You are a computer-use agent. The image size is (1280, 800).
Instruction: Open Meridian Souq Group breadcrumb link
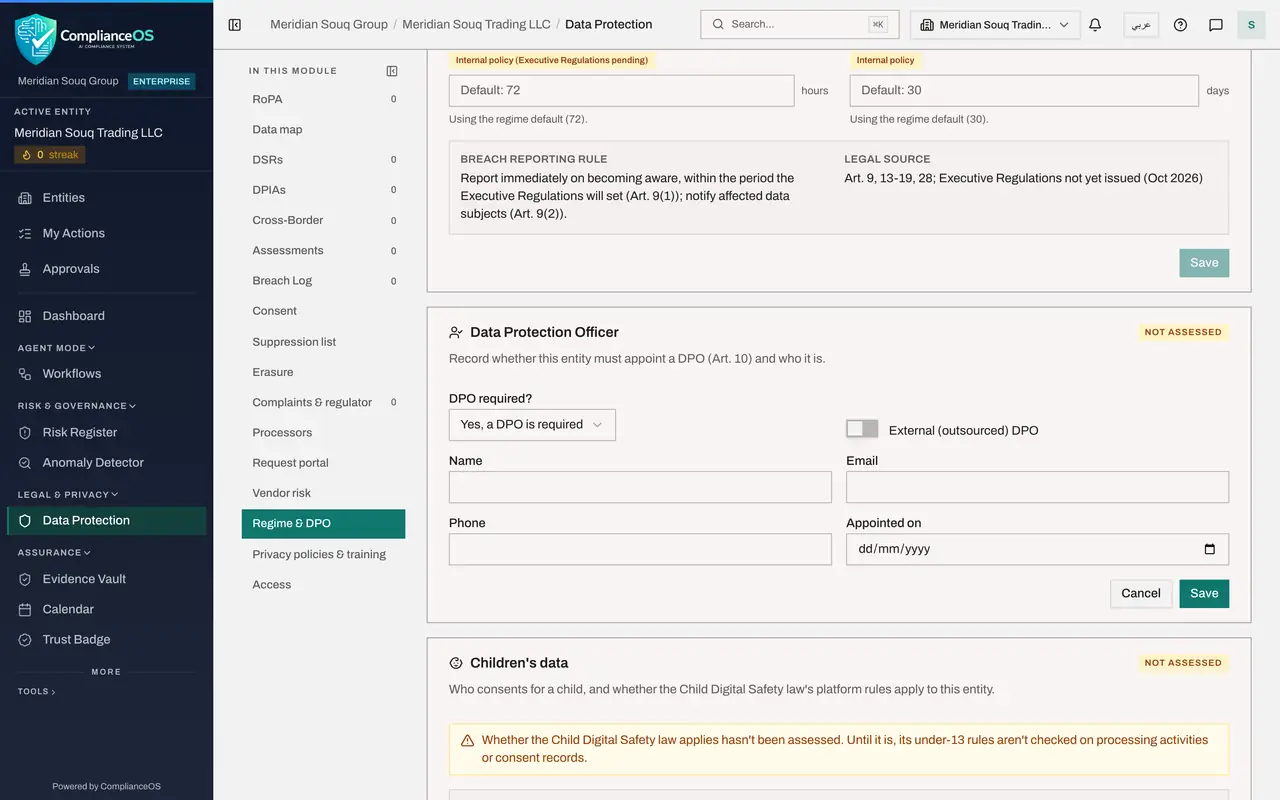point(329,24)
